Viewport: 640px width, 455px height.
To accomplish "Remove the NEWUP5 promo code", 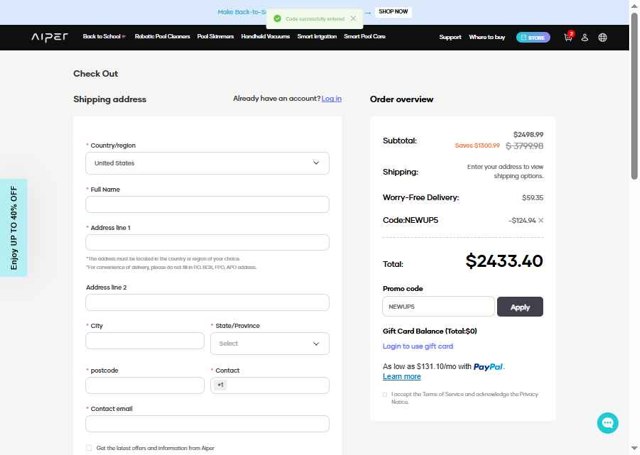I will coord(541,220).
